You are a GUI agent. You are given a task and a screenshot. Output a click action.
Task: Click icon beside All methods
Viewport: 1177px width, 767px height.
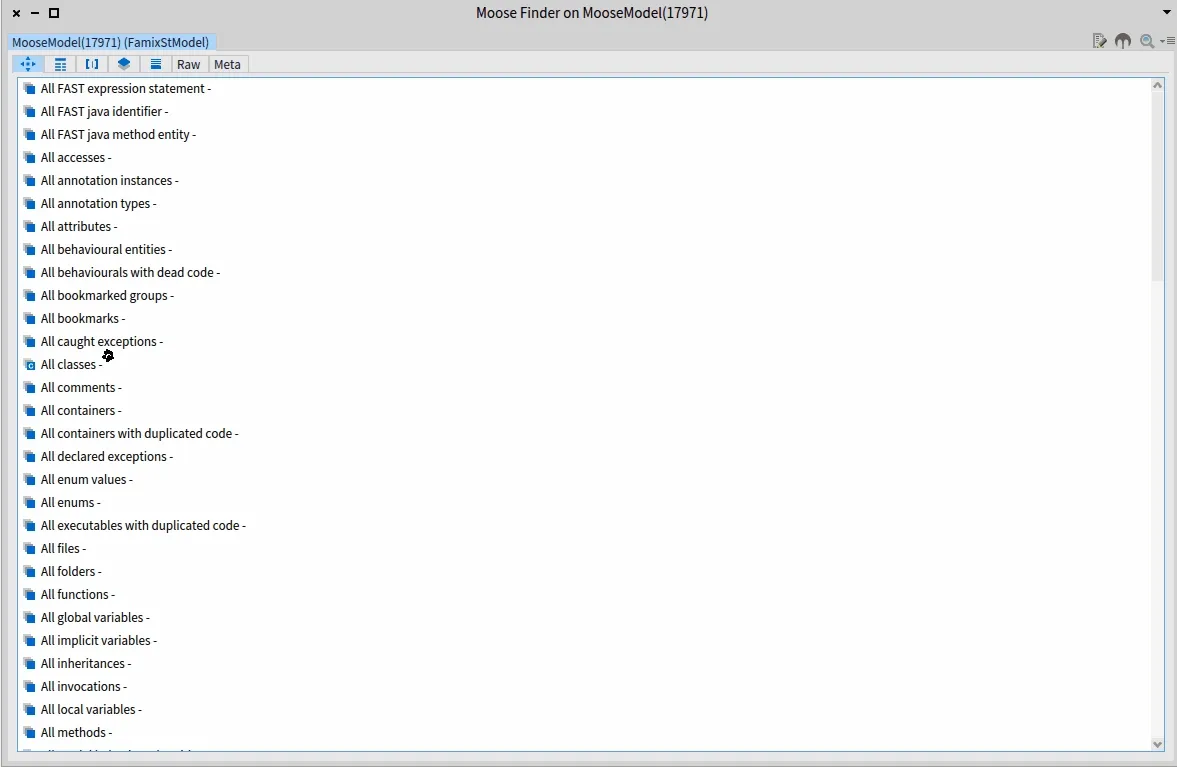(x=29, y=732)
